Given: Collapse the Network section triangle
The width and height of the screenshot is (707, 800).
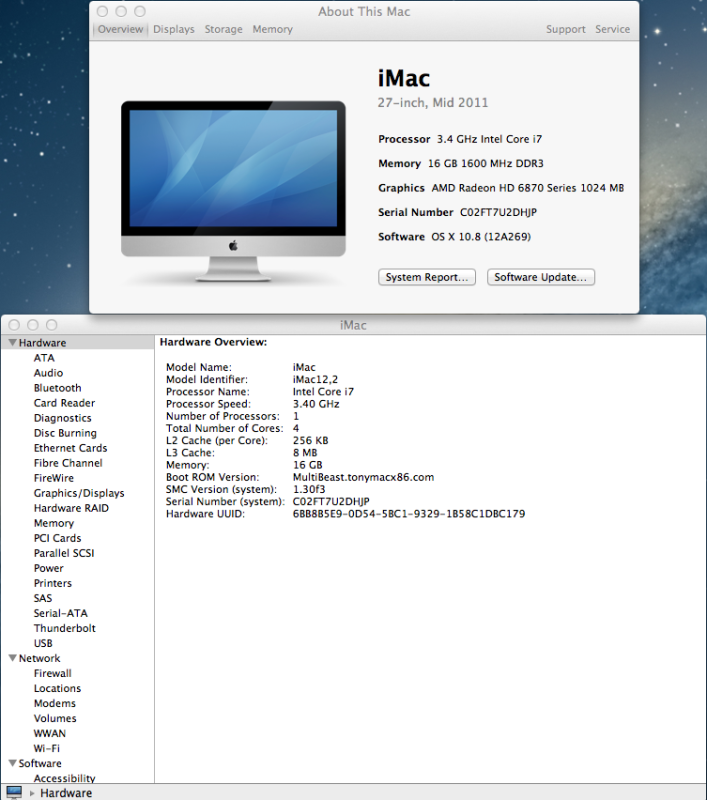Looking at the screenshot, I should pyautogui.click(x=13, y=658).
